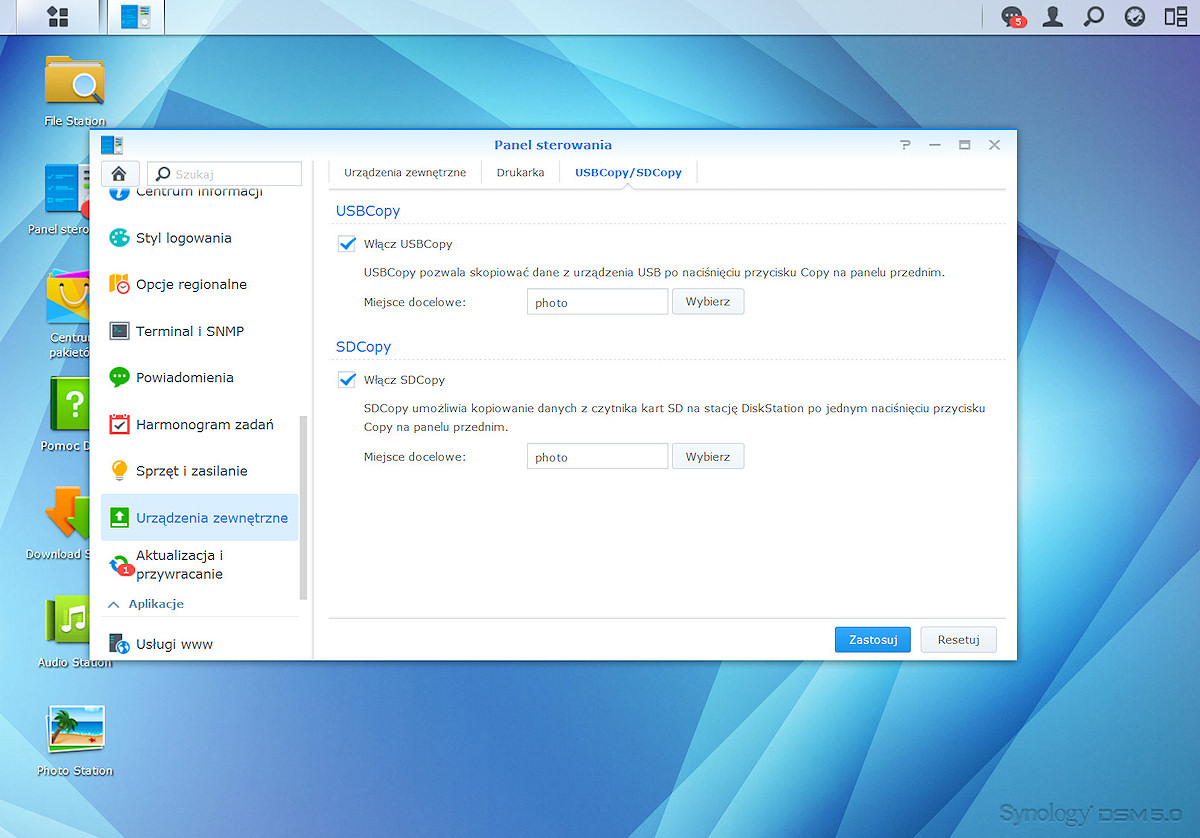Image resolution: width=1200 pixels, height=838 pixels.
Task: Uncheck Włącz USBCopy checkbox
Action: click(x=347, y=244)
